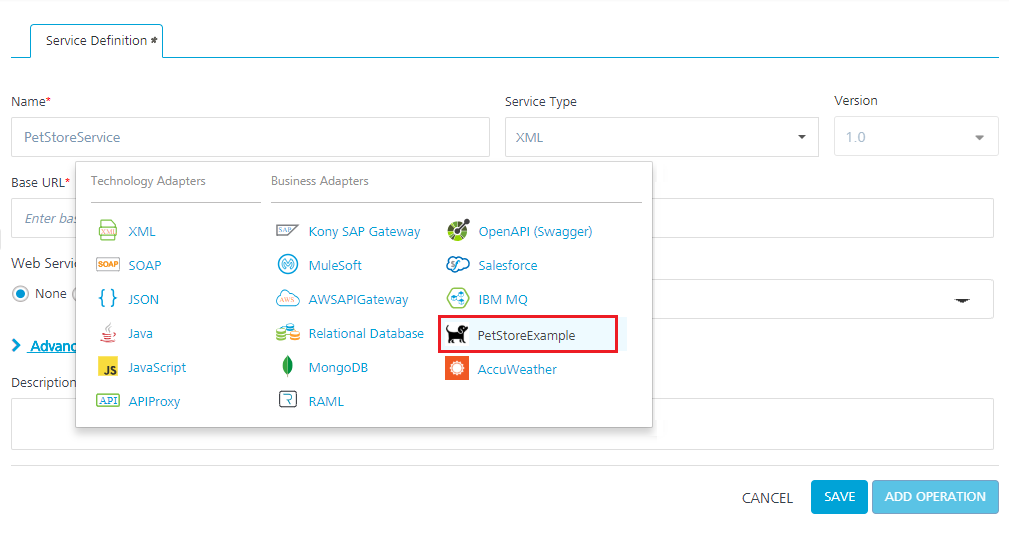Click the SAVE button
Screen dimensions: 1009x535
click(x=839, y=497)
